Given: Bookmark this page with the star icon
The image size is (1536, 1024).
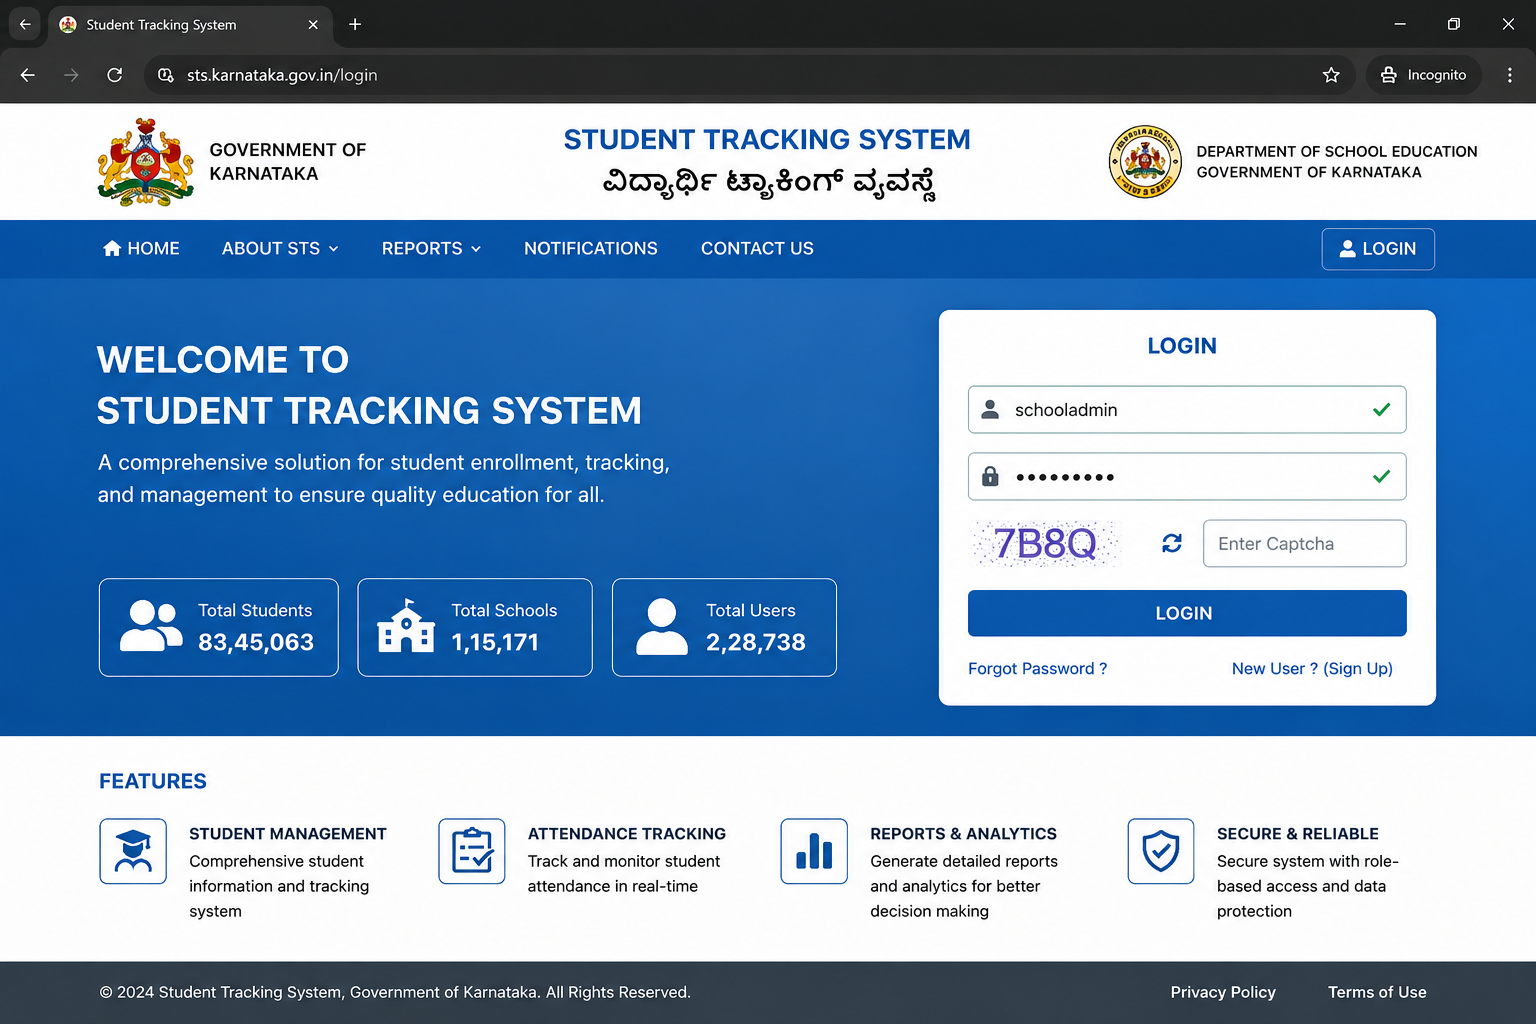Looking at the screenshot, I should (1331, 75).
